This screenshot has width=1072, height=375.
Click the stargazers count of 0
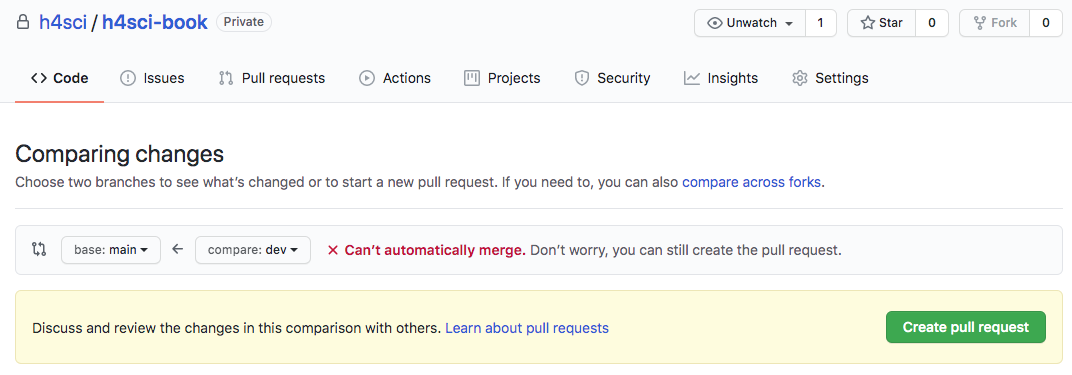pos(932,23)
